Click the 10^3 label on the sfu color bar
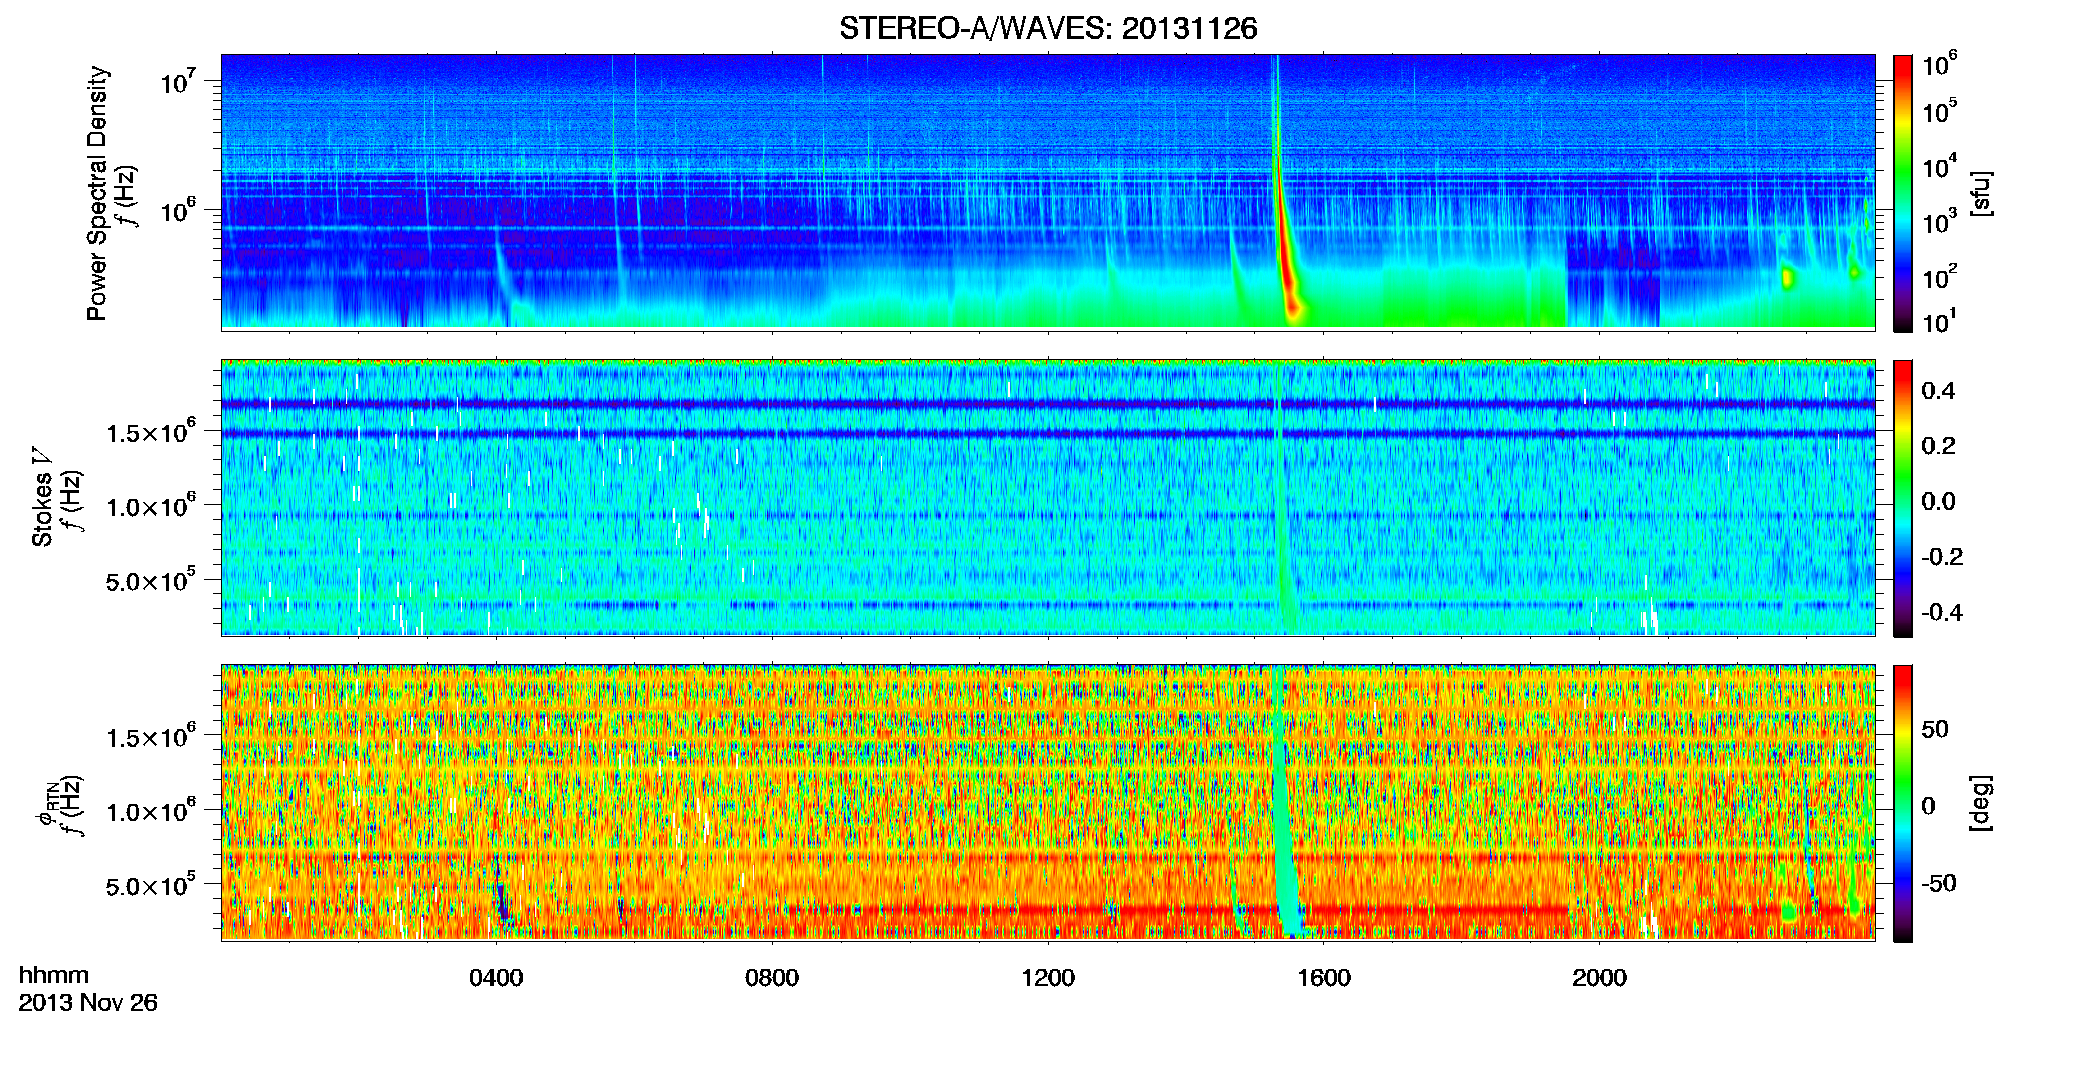Image resolution: width=2096 pixels, height=1080 pixels. pyautogui.click(x=1940, y=222)
